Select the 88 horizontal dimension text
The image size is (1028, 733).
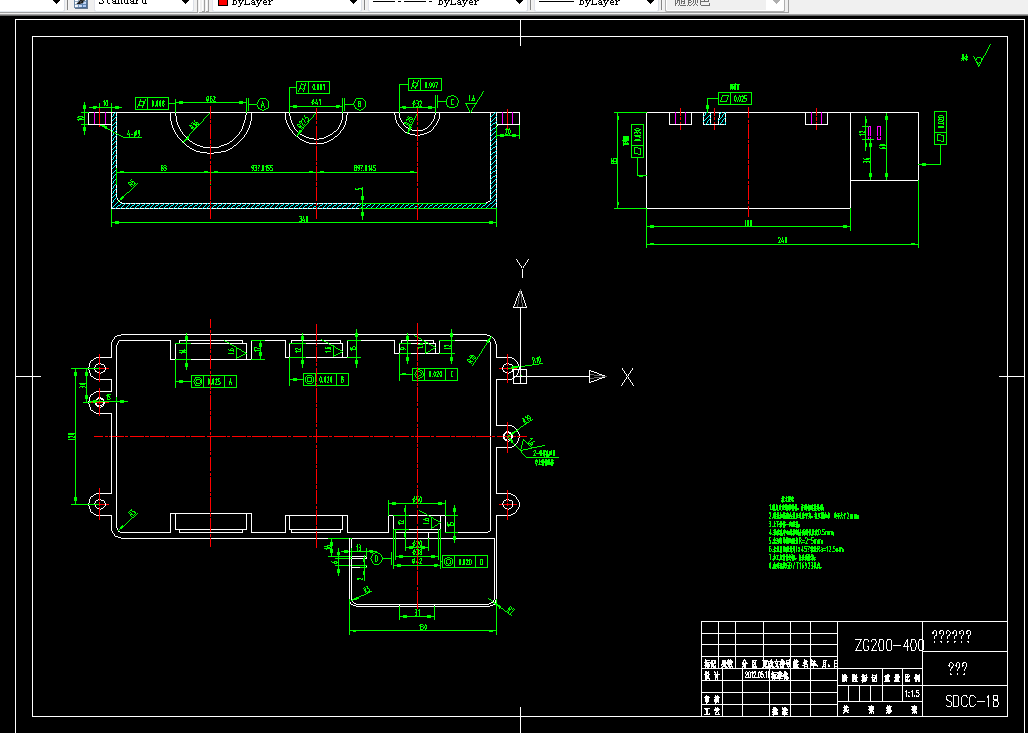tap(163, 168)
